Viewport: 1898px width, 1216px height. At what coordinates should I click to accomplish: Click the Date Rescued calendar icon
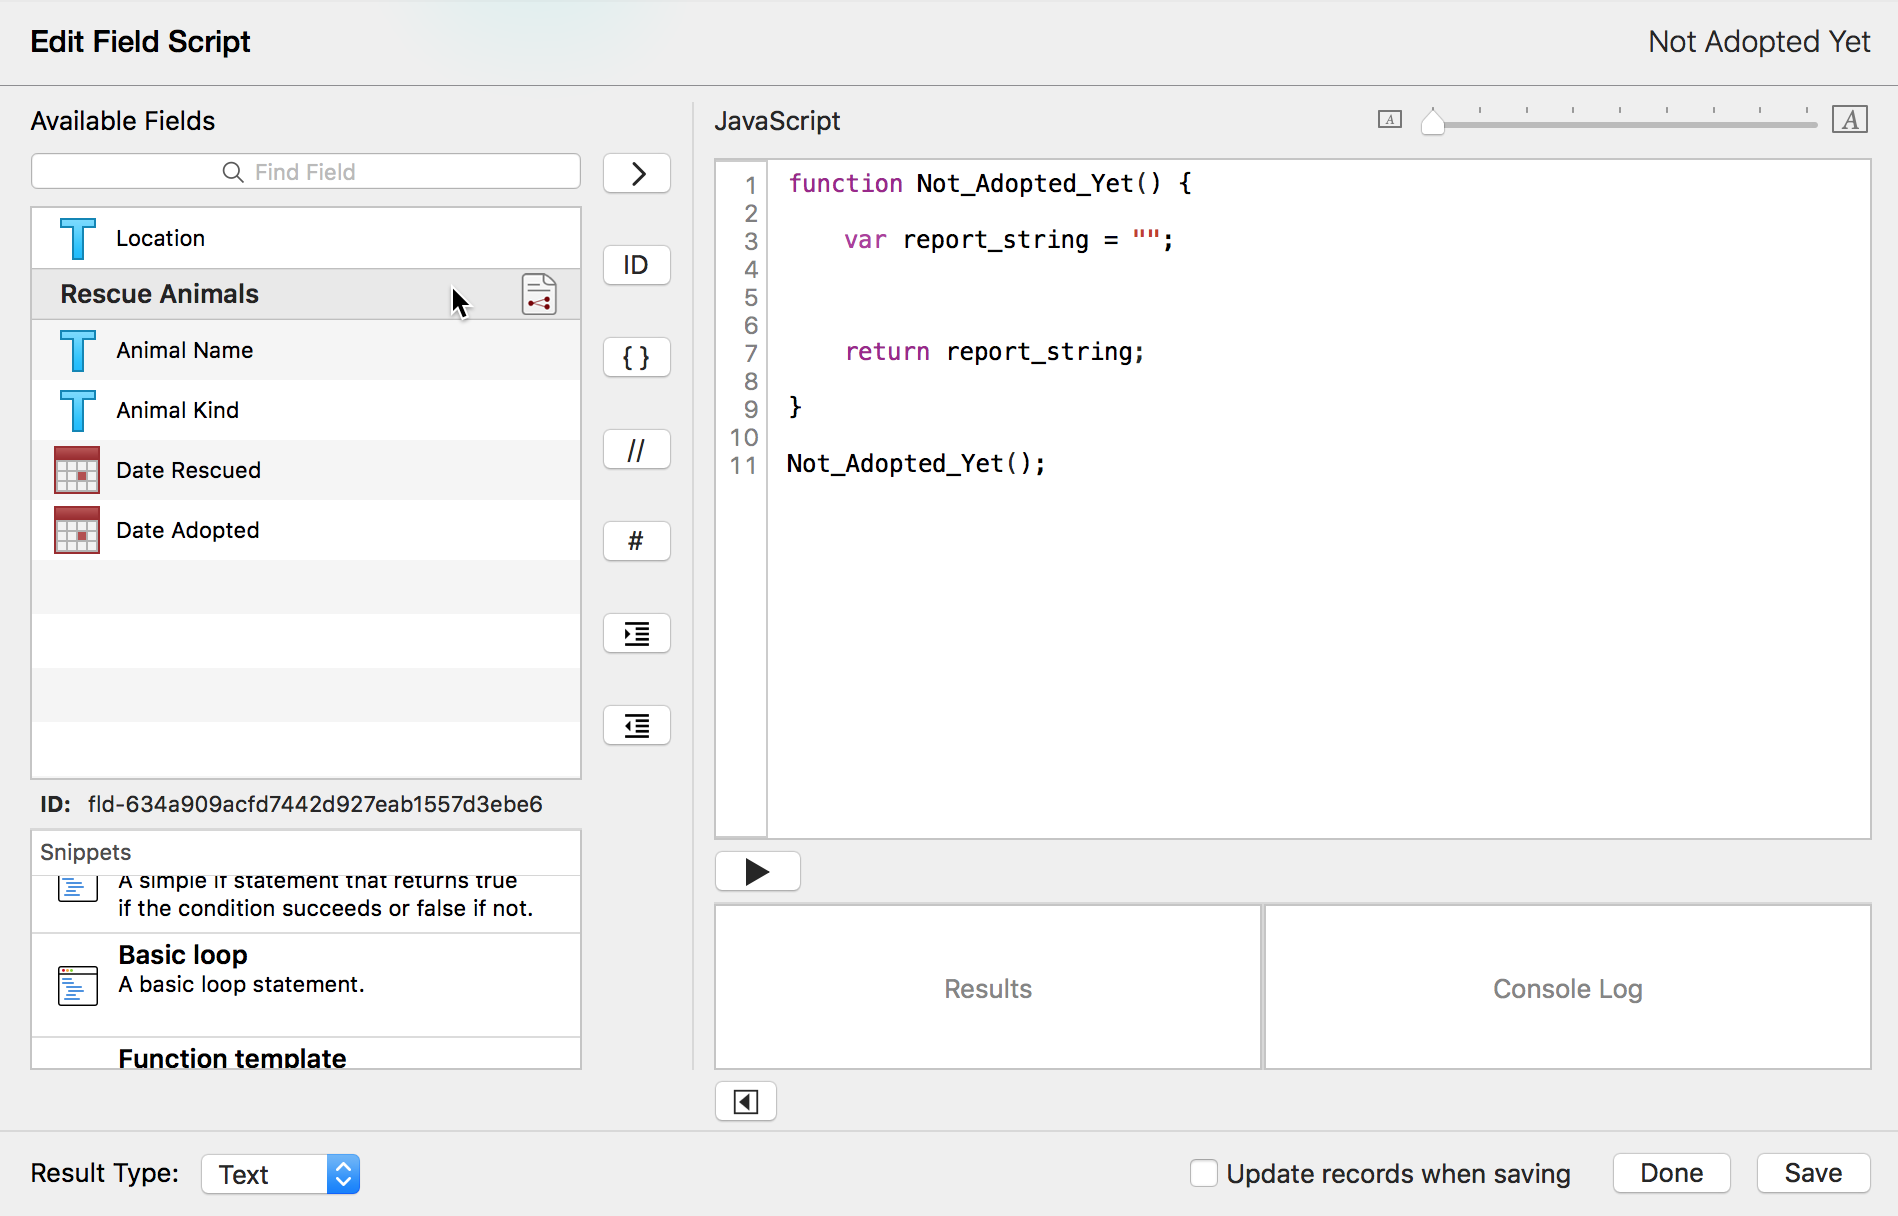[x=77, y=470]
